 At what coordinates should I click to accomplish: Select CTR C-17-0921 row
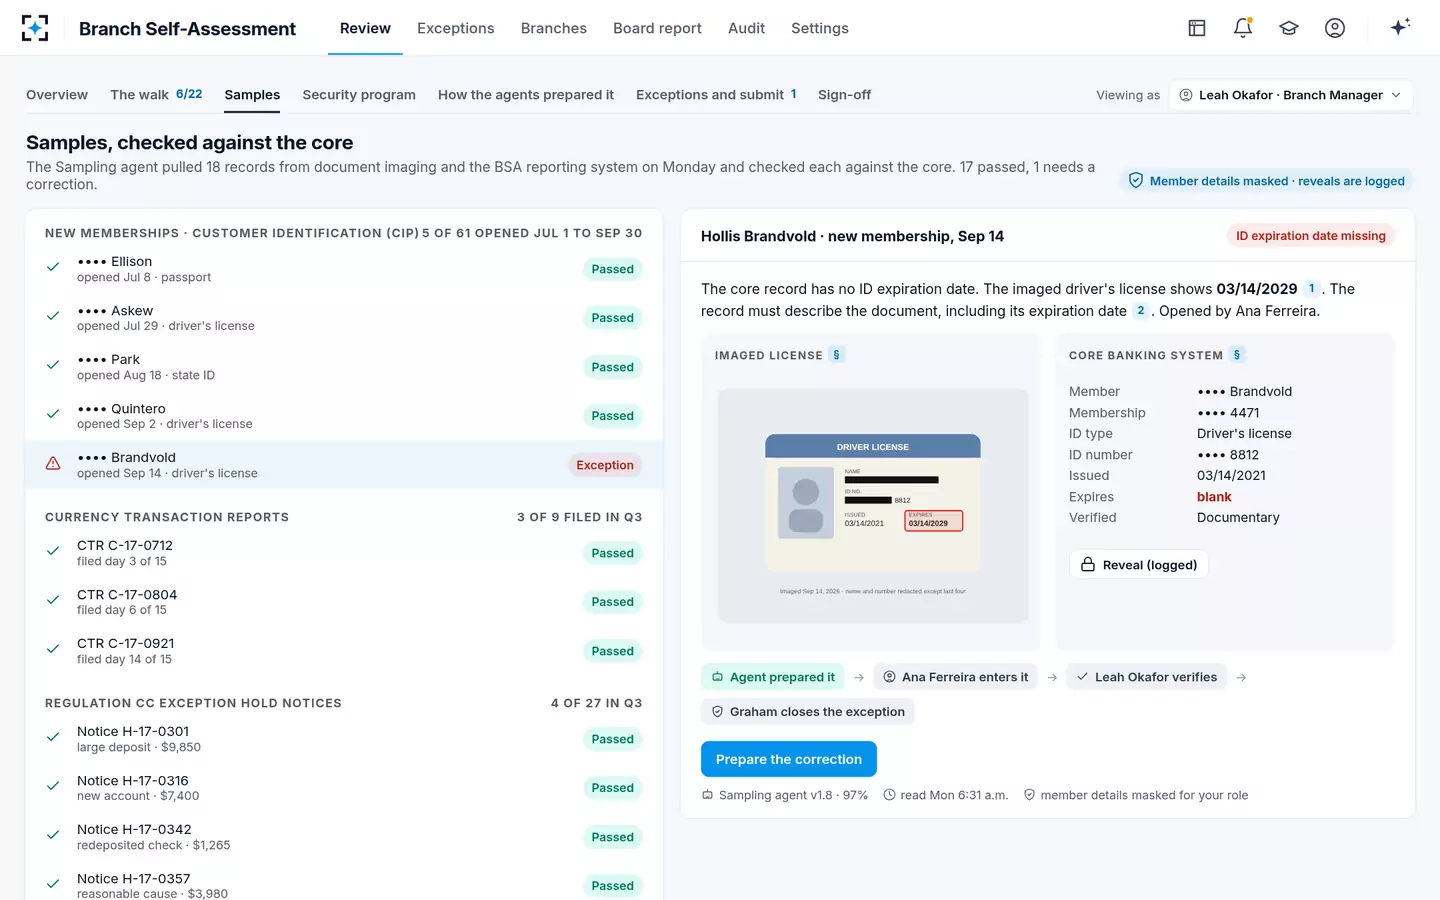coord(344,651)
